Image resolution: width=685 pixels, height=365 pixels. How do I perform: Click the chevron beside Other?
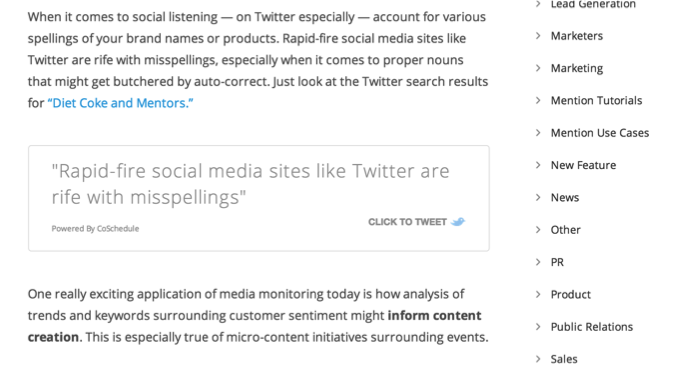pos(538,230)
